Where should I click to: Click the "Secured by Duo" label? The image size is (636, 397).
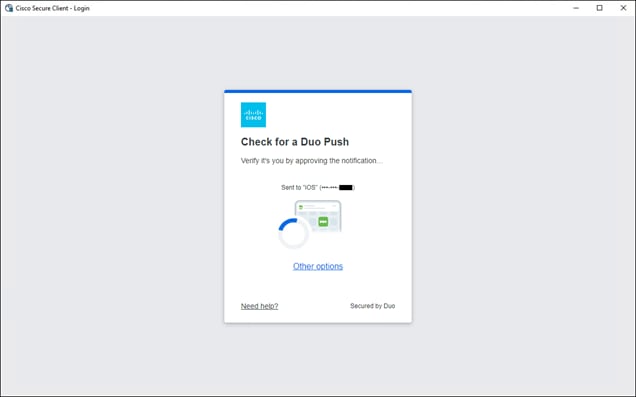click(x=373, y=306)
